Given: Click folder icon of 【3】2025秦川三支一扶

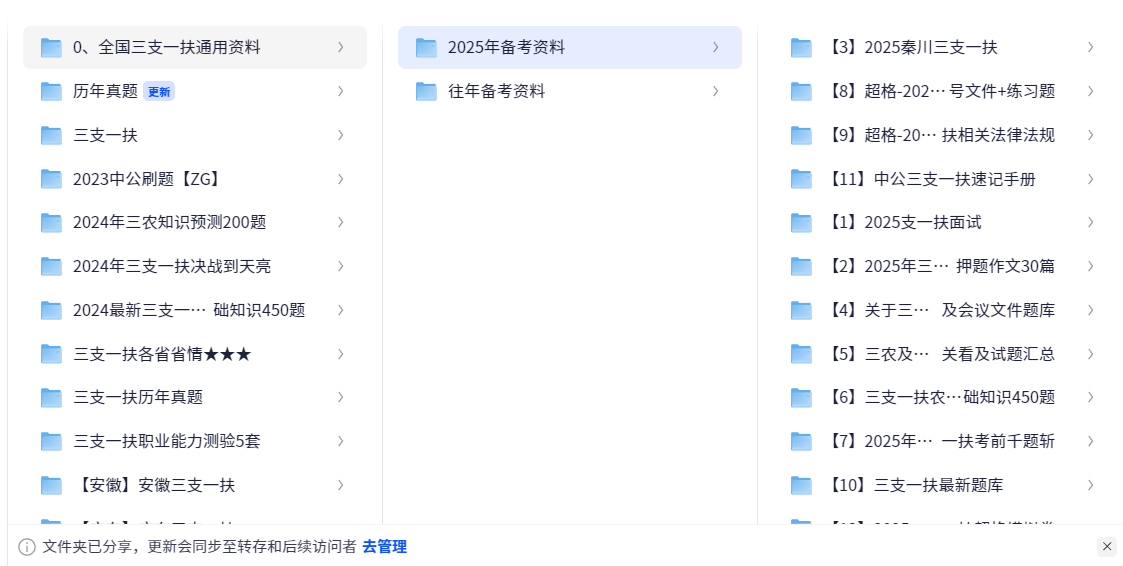Looking at the screenshot, I should point(801,47).
